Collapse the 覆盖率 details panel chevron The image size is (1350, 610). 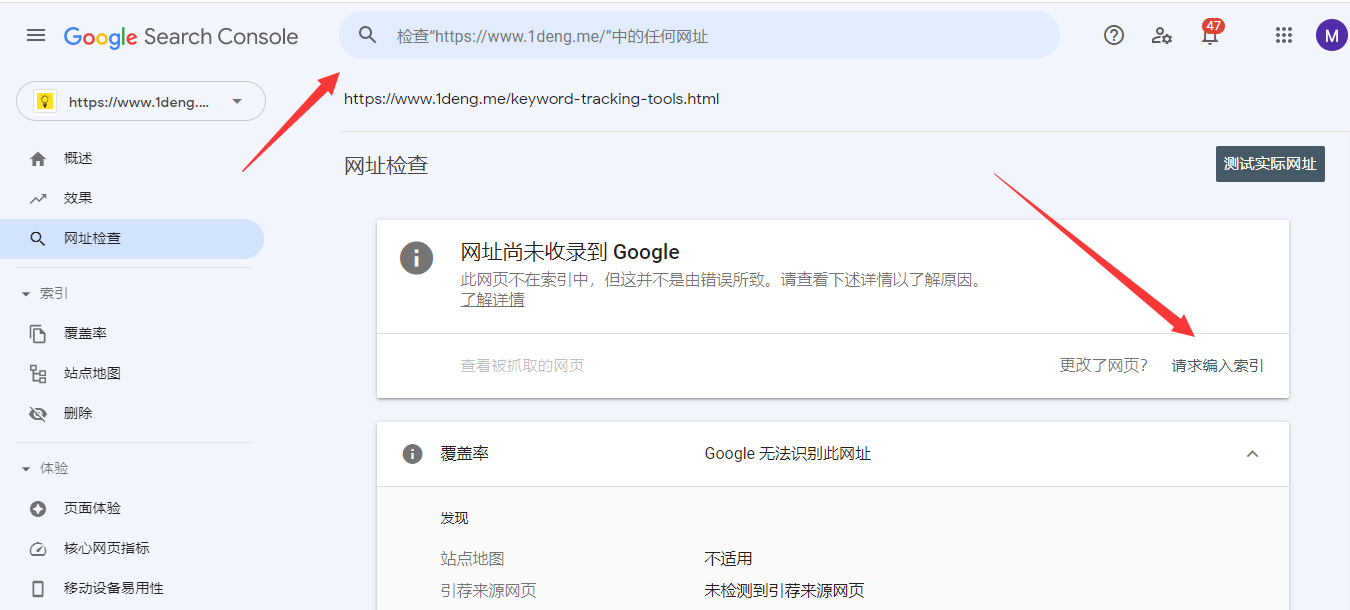click(1252, 454)
